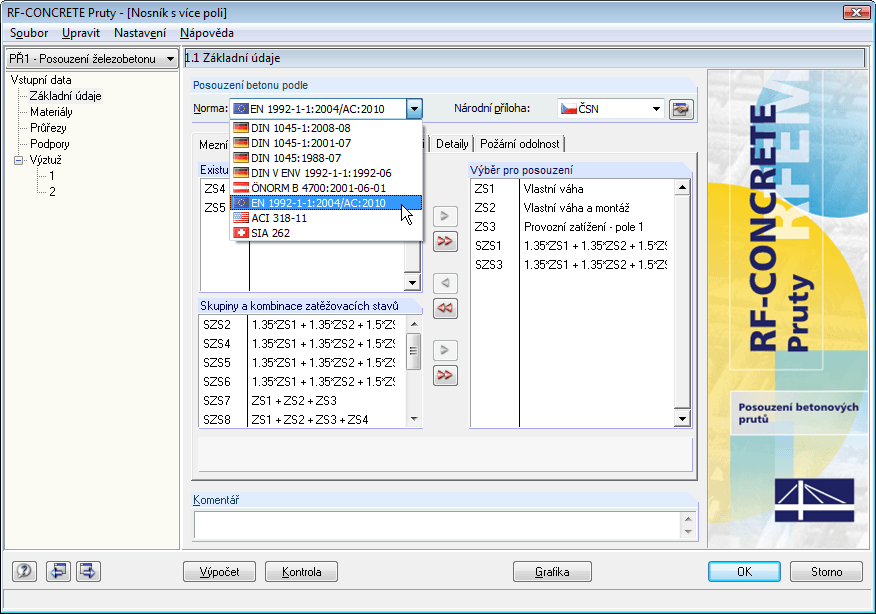This screenshot has height=614, width=876.
Task: Choose DIN 1045-1:2008-08 from list
Action: tap(326, 128)
